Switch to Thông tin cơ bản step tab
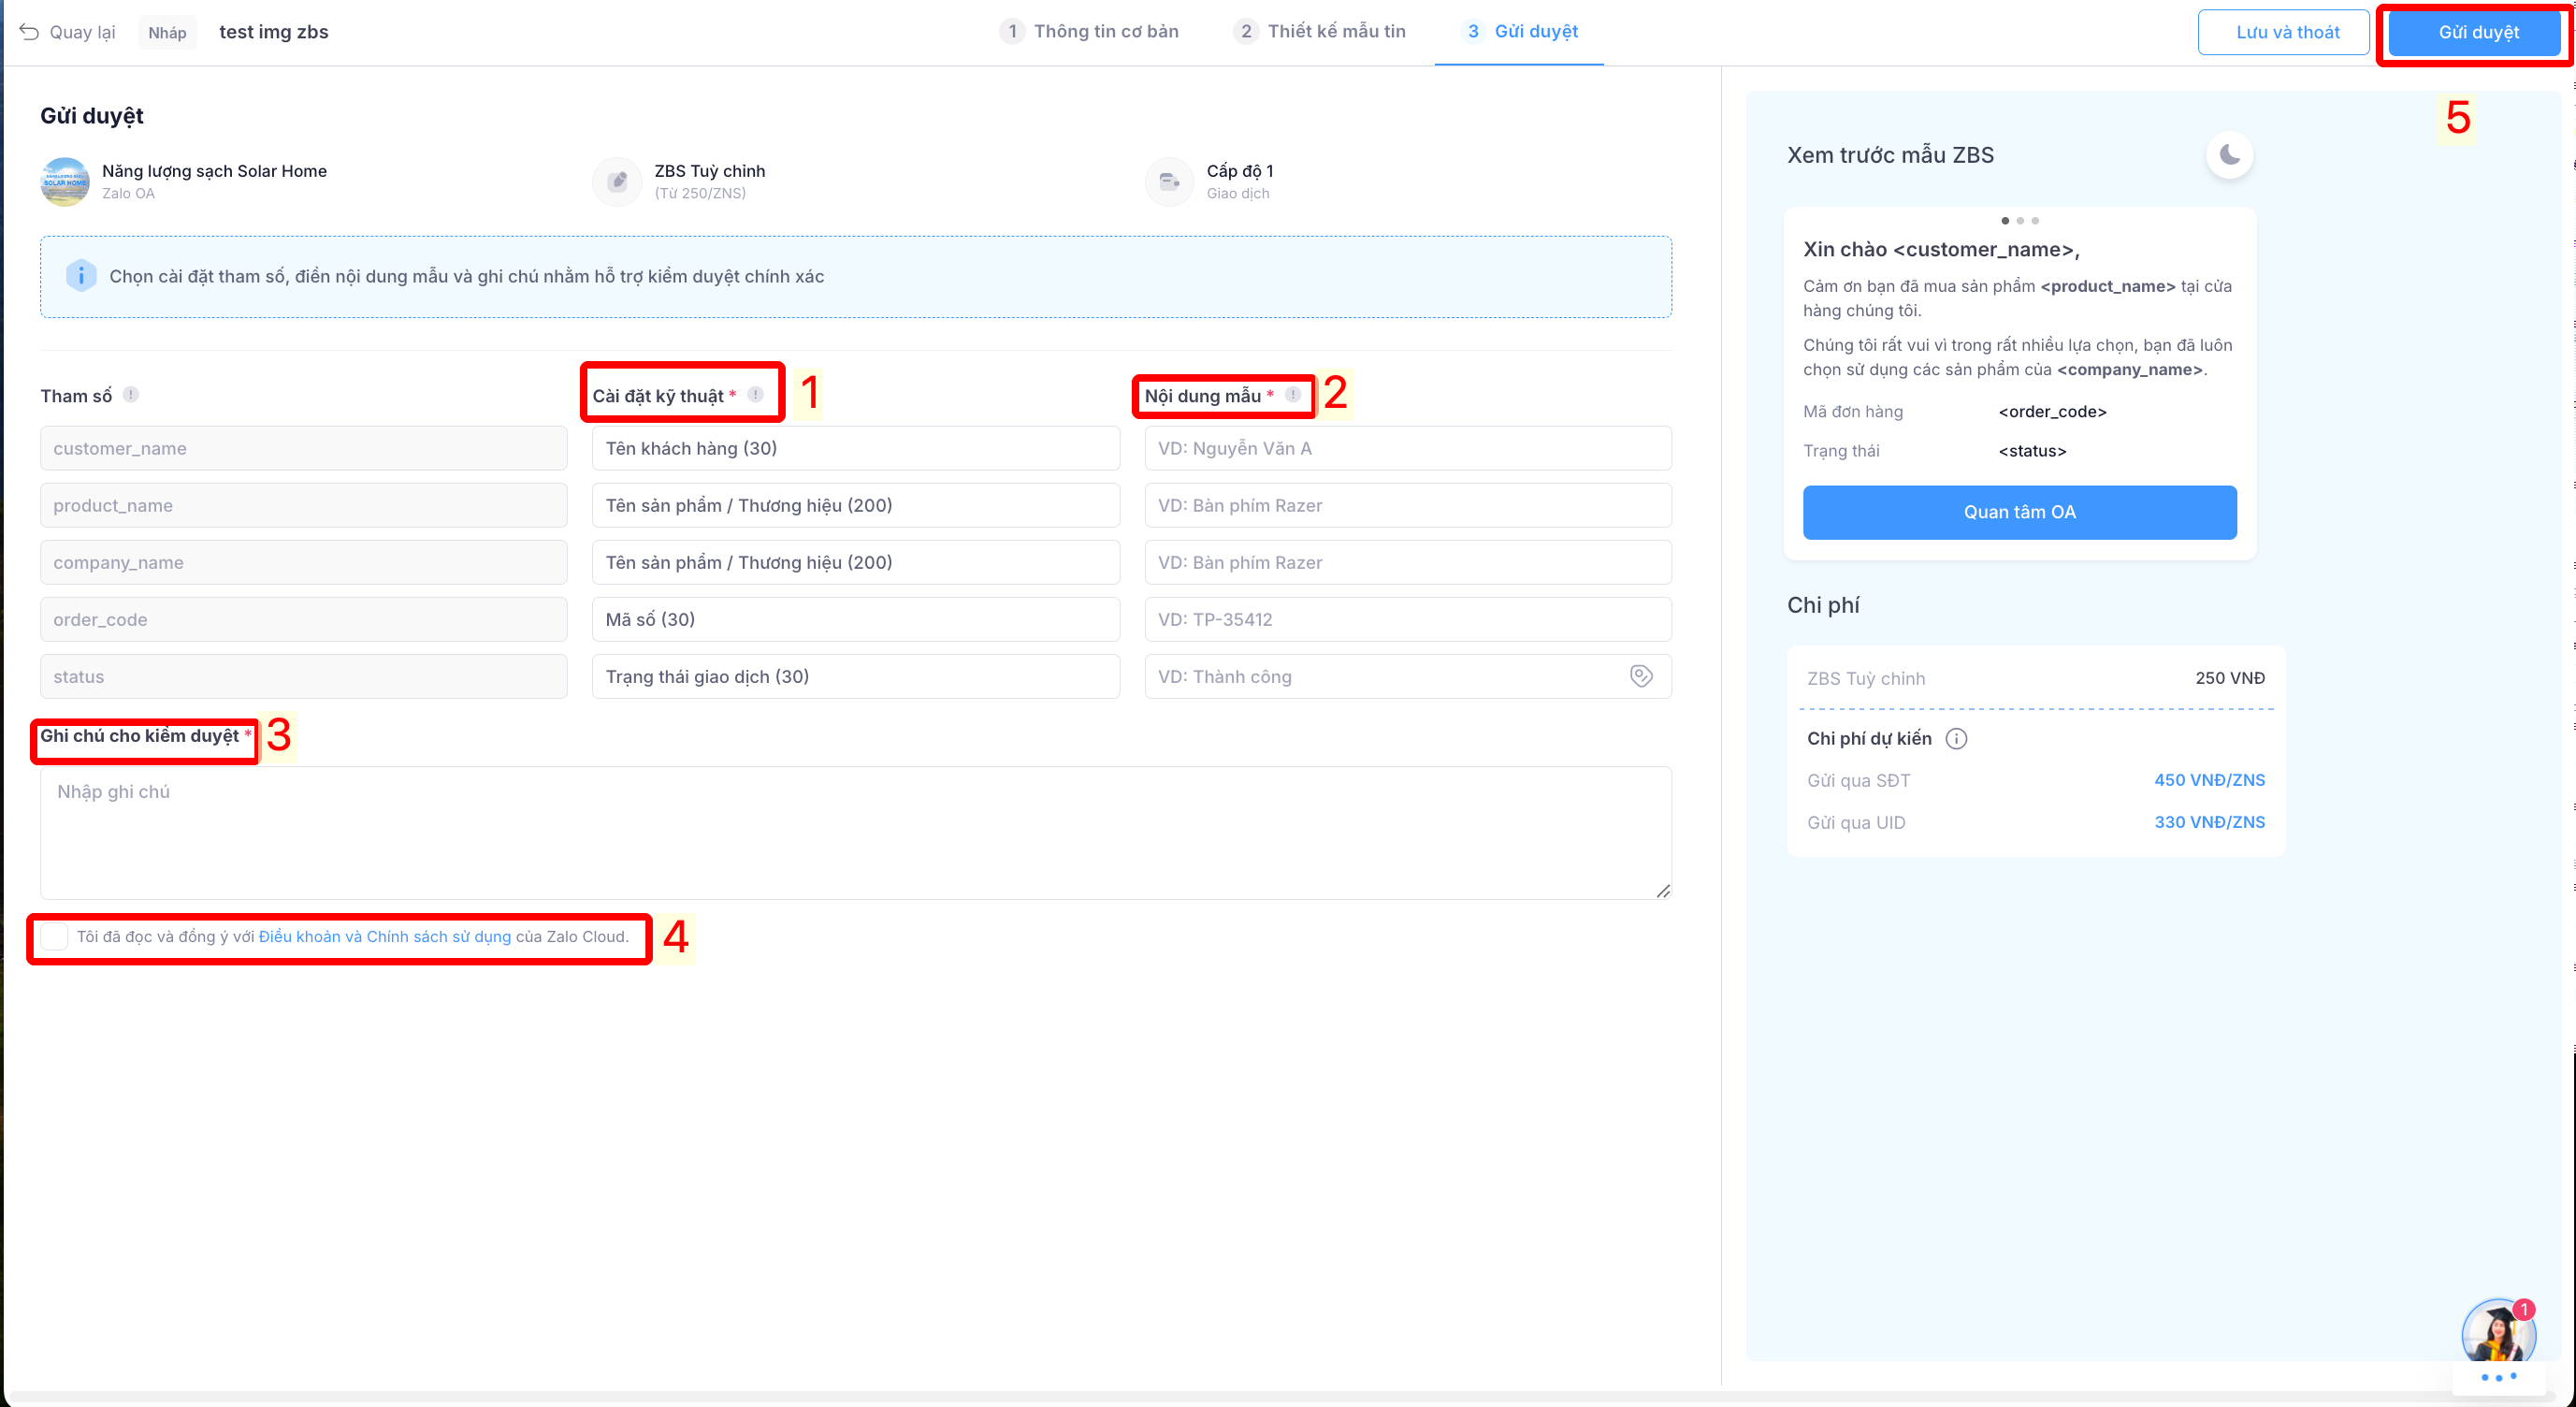2576x1407 pixels. coord(1089,32)
